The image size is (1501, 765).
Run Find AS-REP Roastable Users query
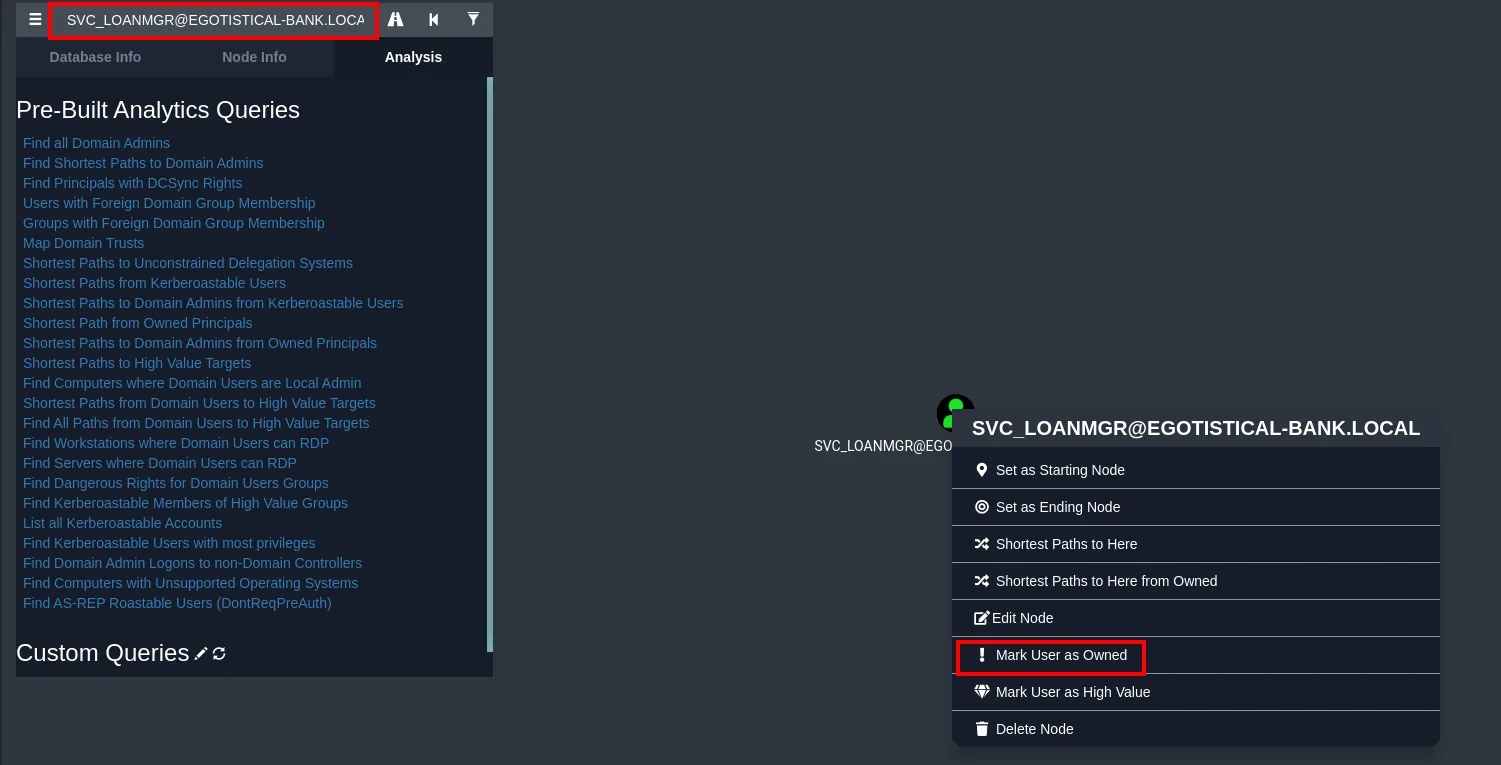tap(177, 603)
